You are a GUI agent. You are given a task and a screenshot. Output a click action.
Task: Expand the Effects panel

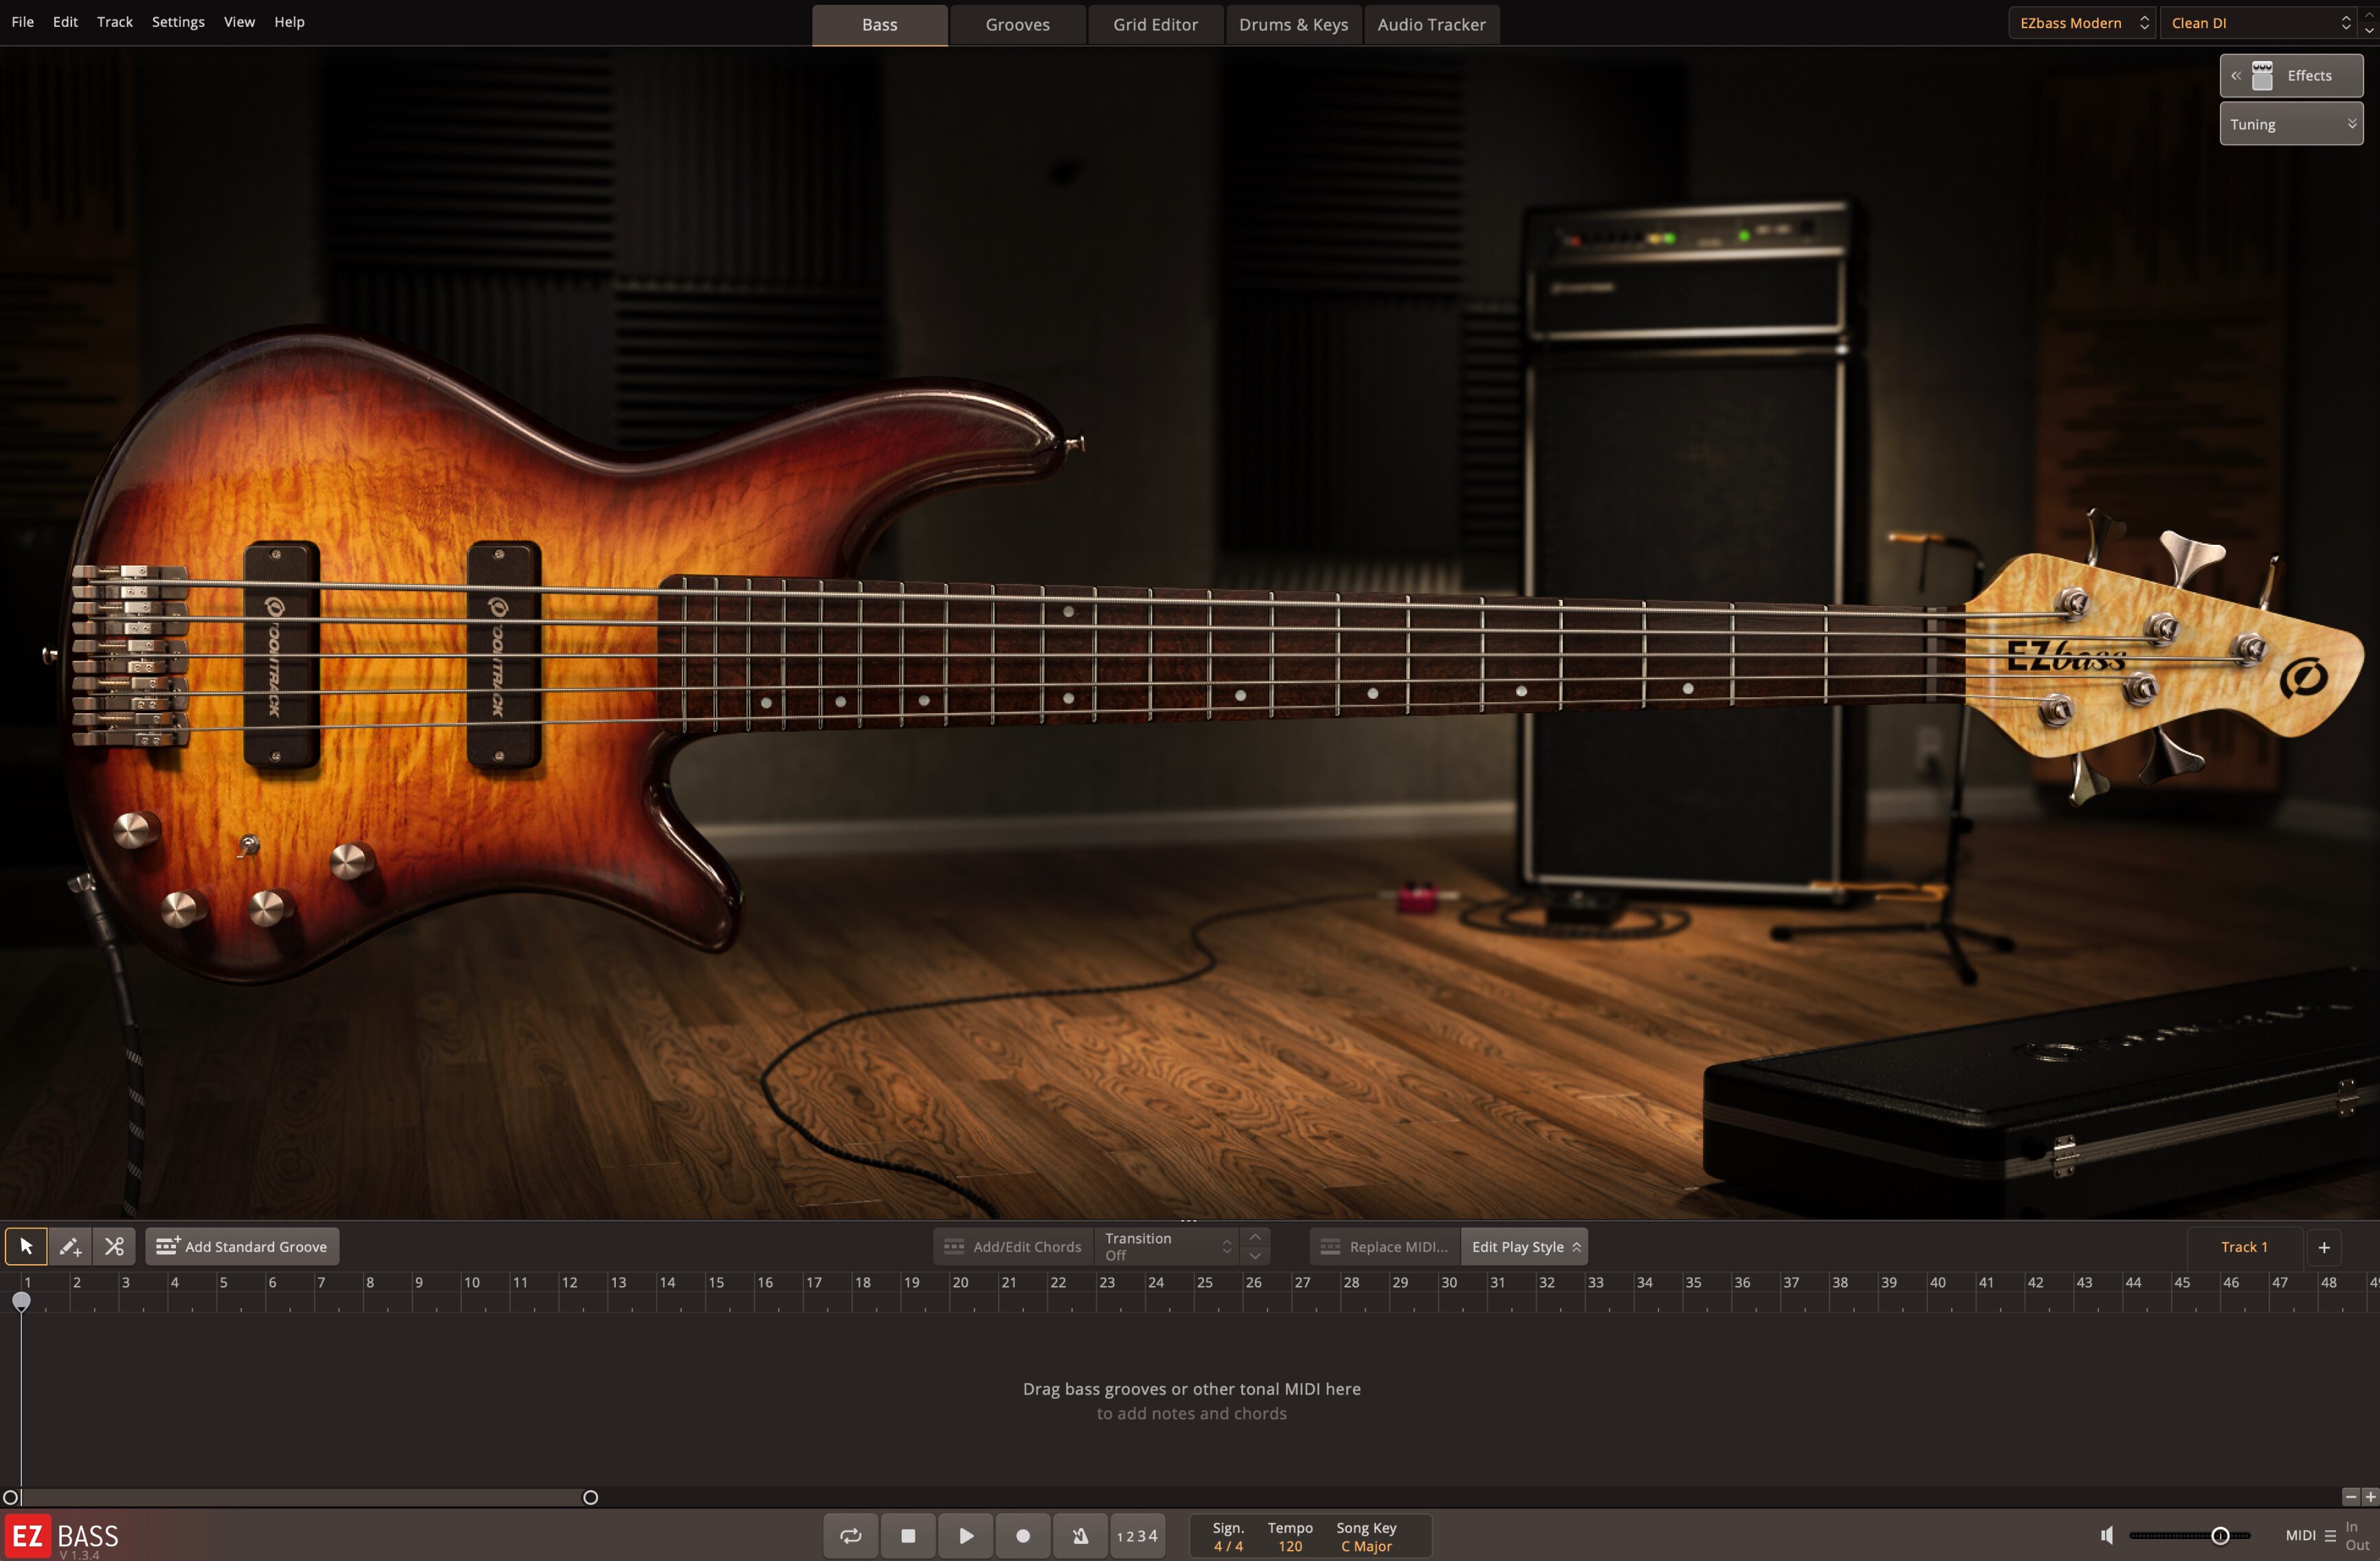tap(2291, 76)
